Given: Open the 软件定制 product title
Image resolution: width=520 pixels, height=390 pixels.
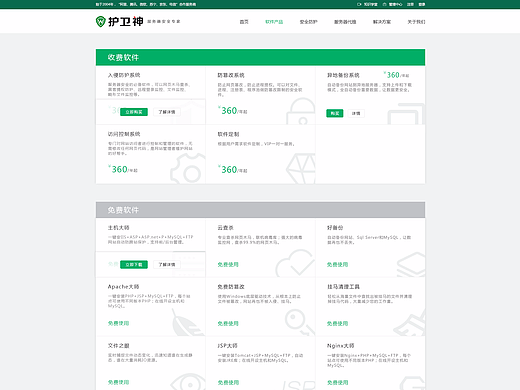Looking at the screenshot, I should [x=228, y=134].
